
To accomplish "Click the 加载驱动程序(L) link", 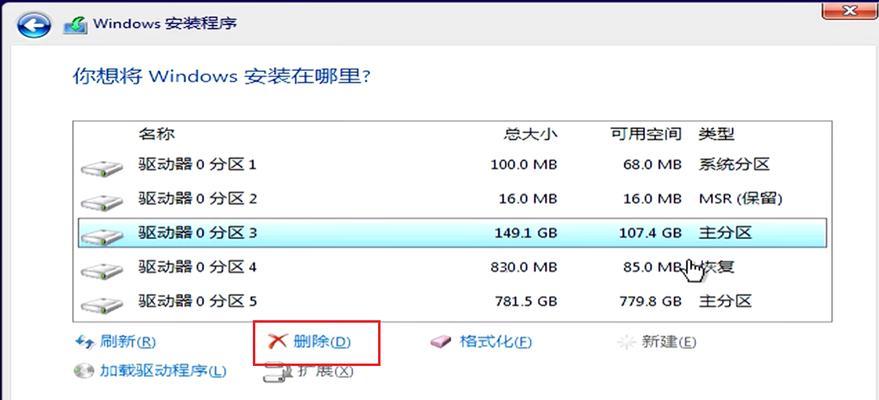I will click(163, 370).
